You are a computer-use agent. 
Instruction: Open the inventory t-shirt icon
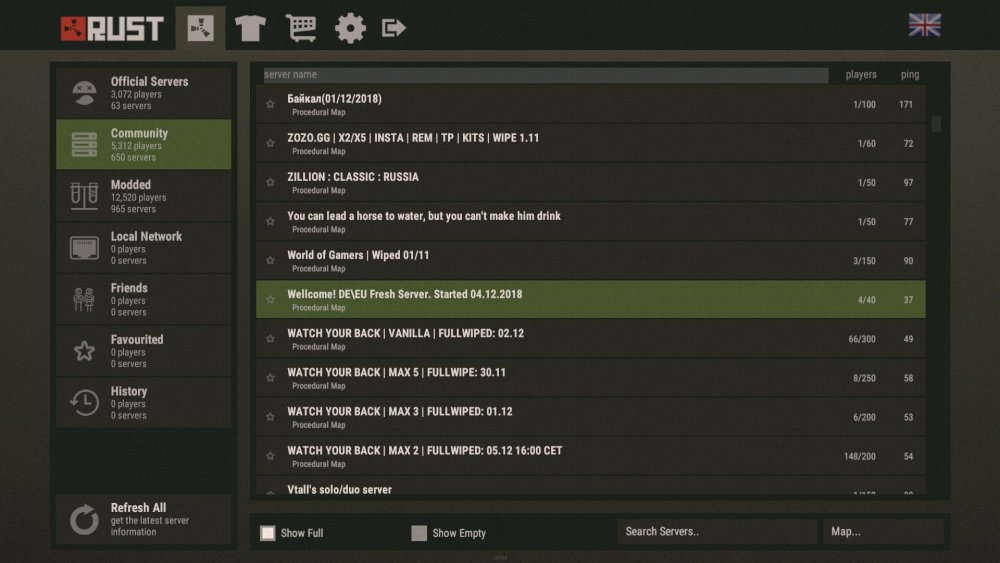point(249,28)
